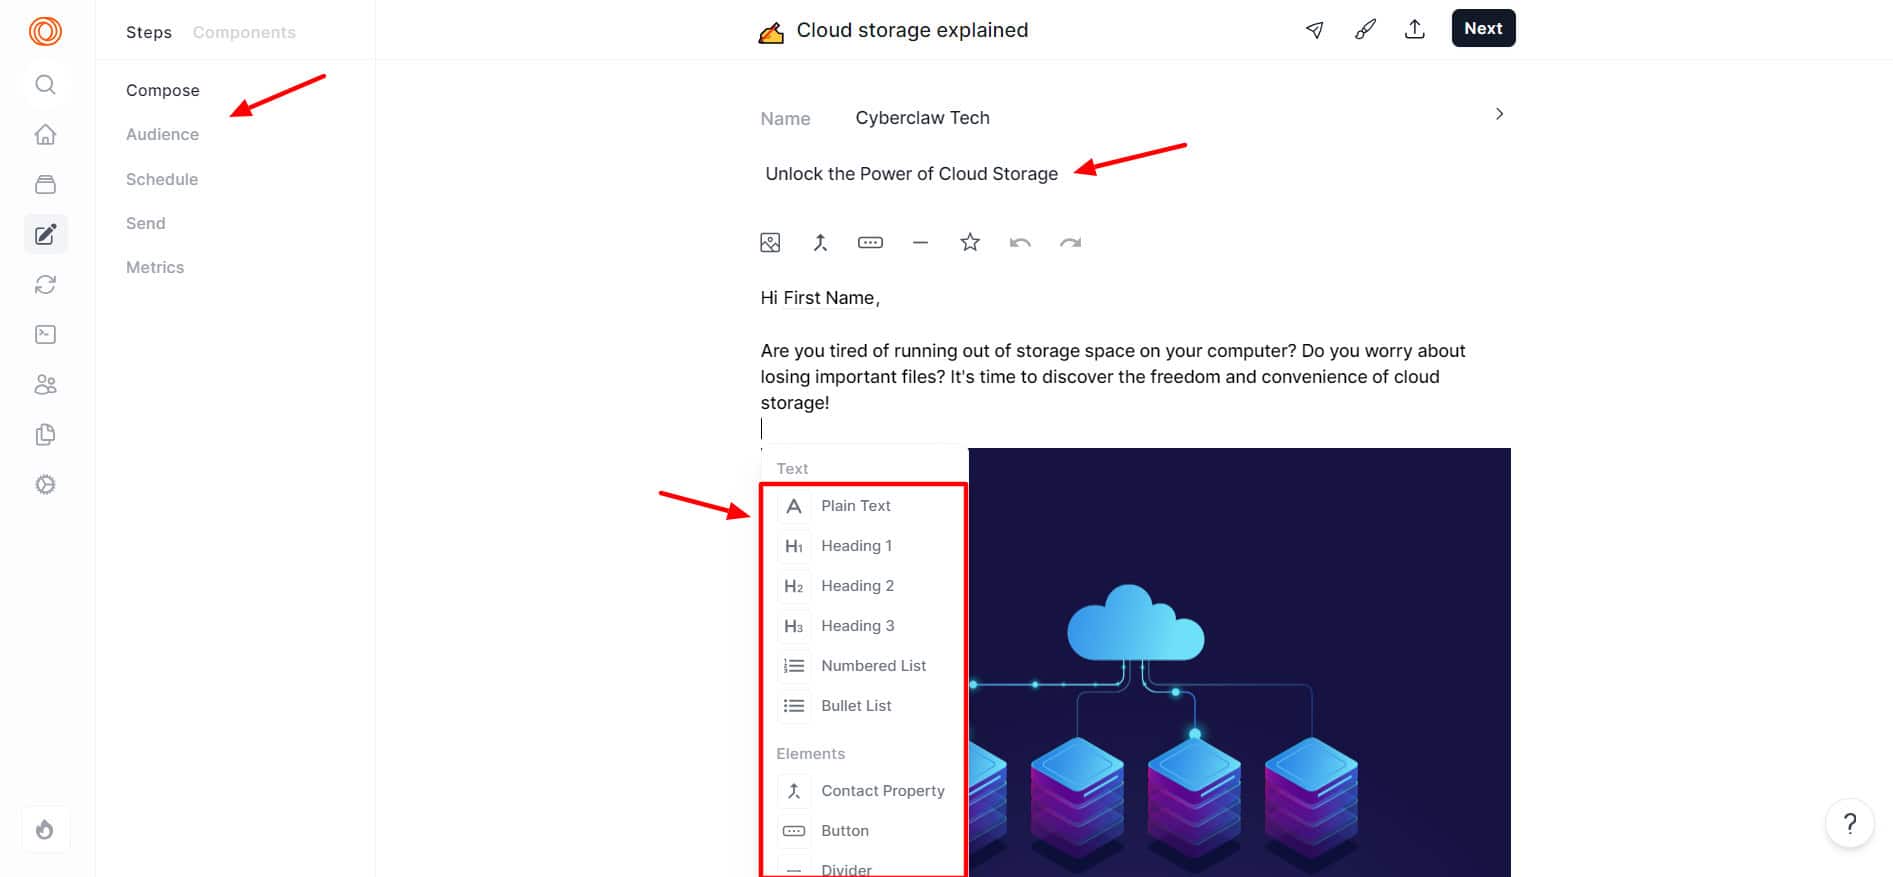The image size is (1893, 877).
Task: Click the undo arrow in editor toolbar
Action: 1020,243
